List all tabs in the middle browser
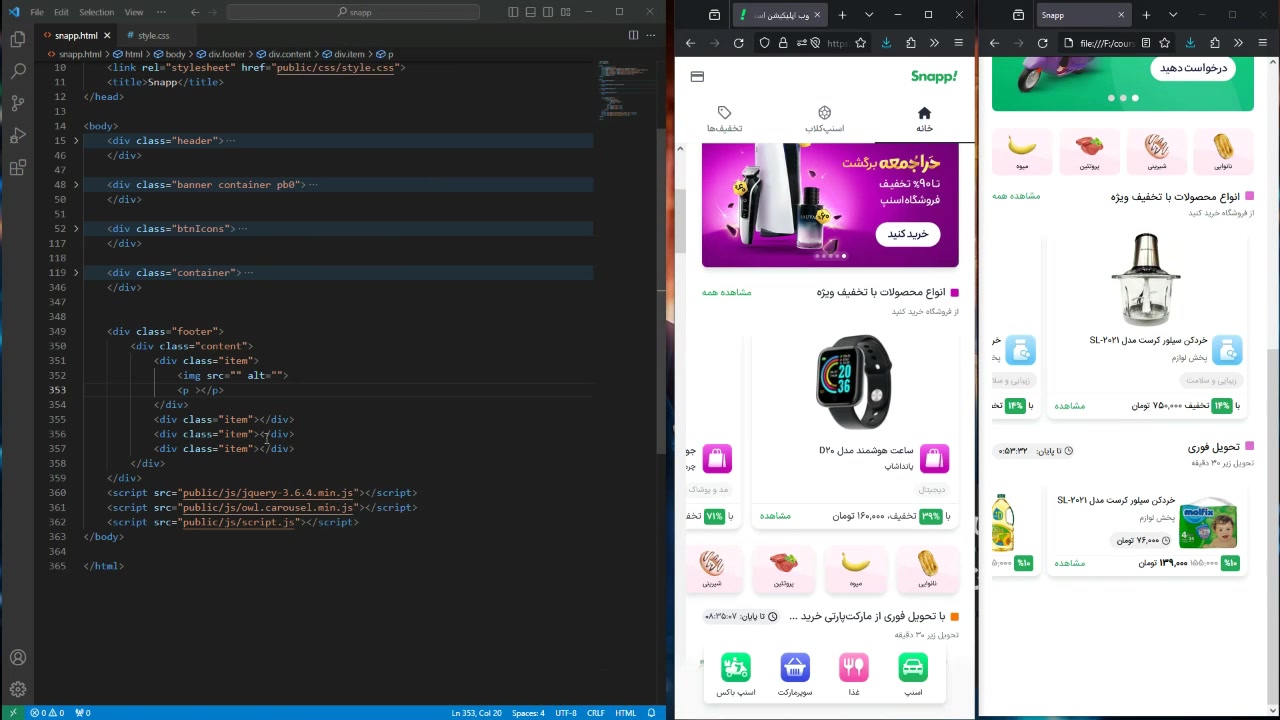 coord(869,15)
